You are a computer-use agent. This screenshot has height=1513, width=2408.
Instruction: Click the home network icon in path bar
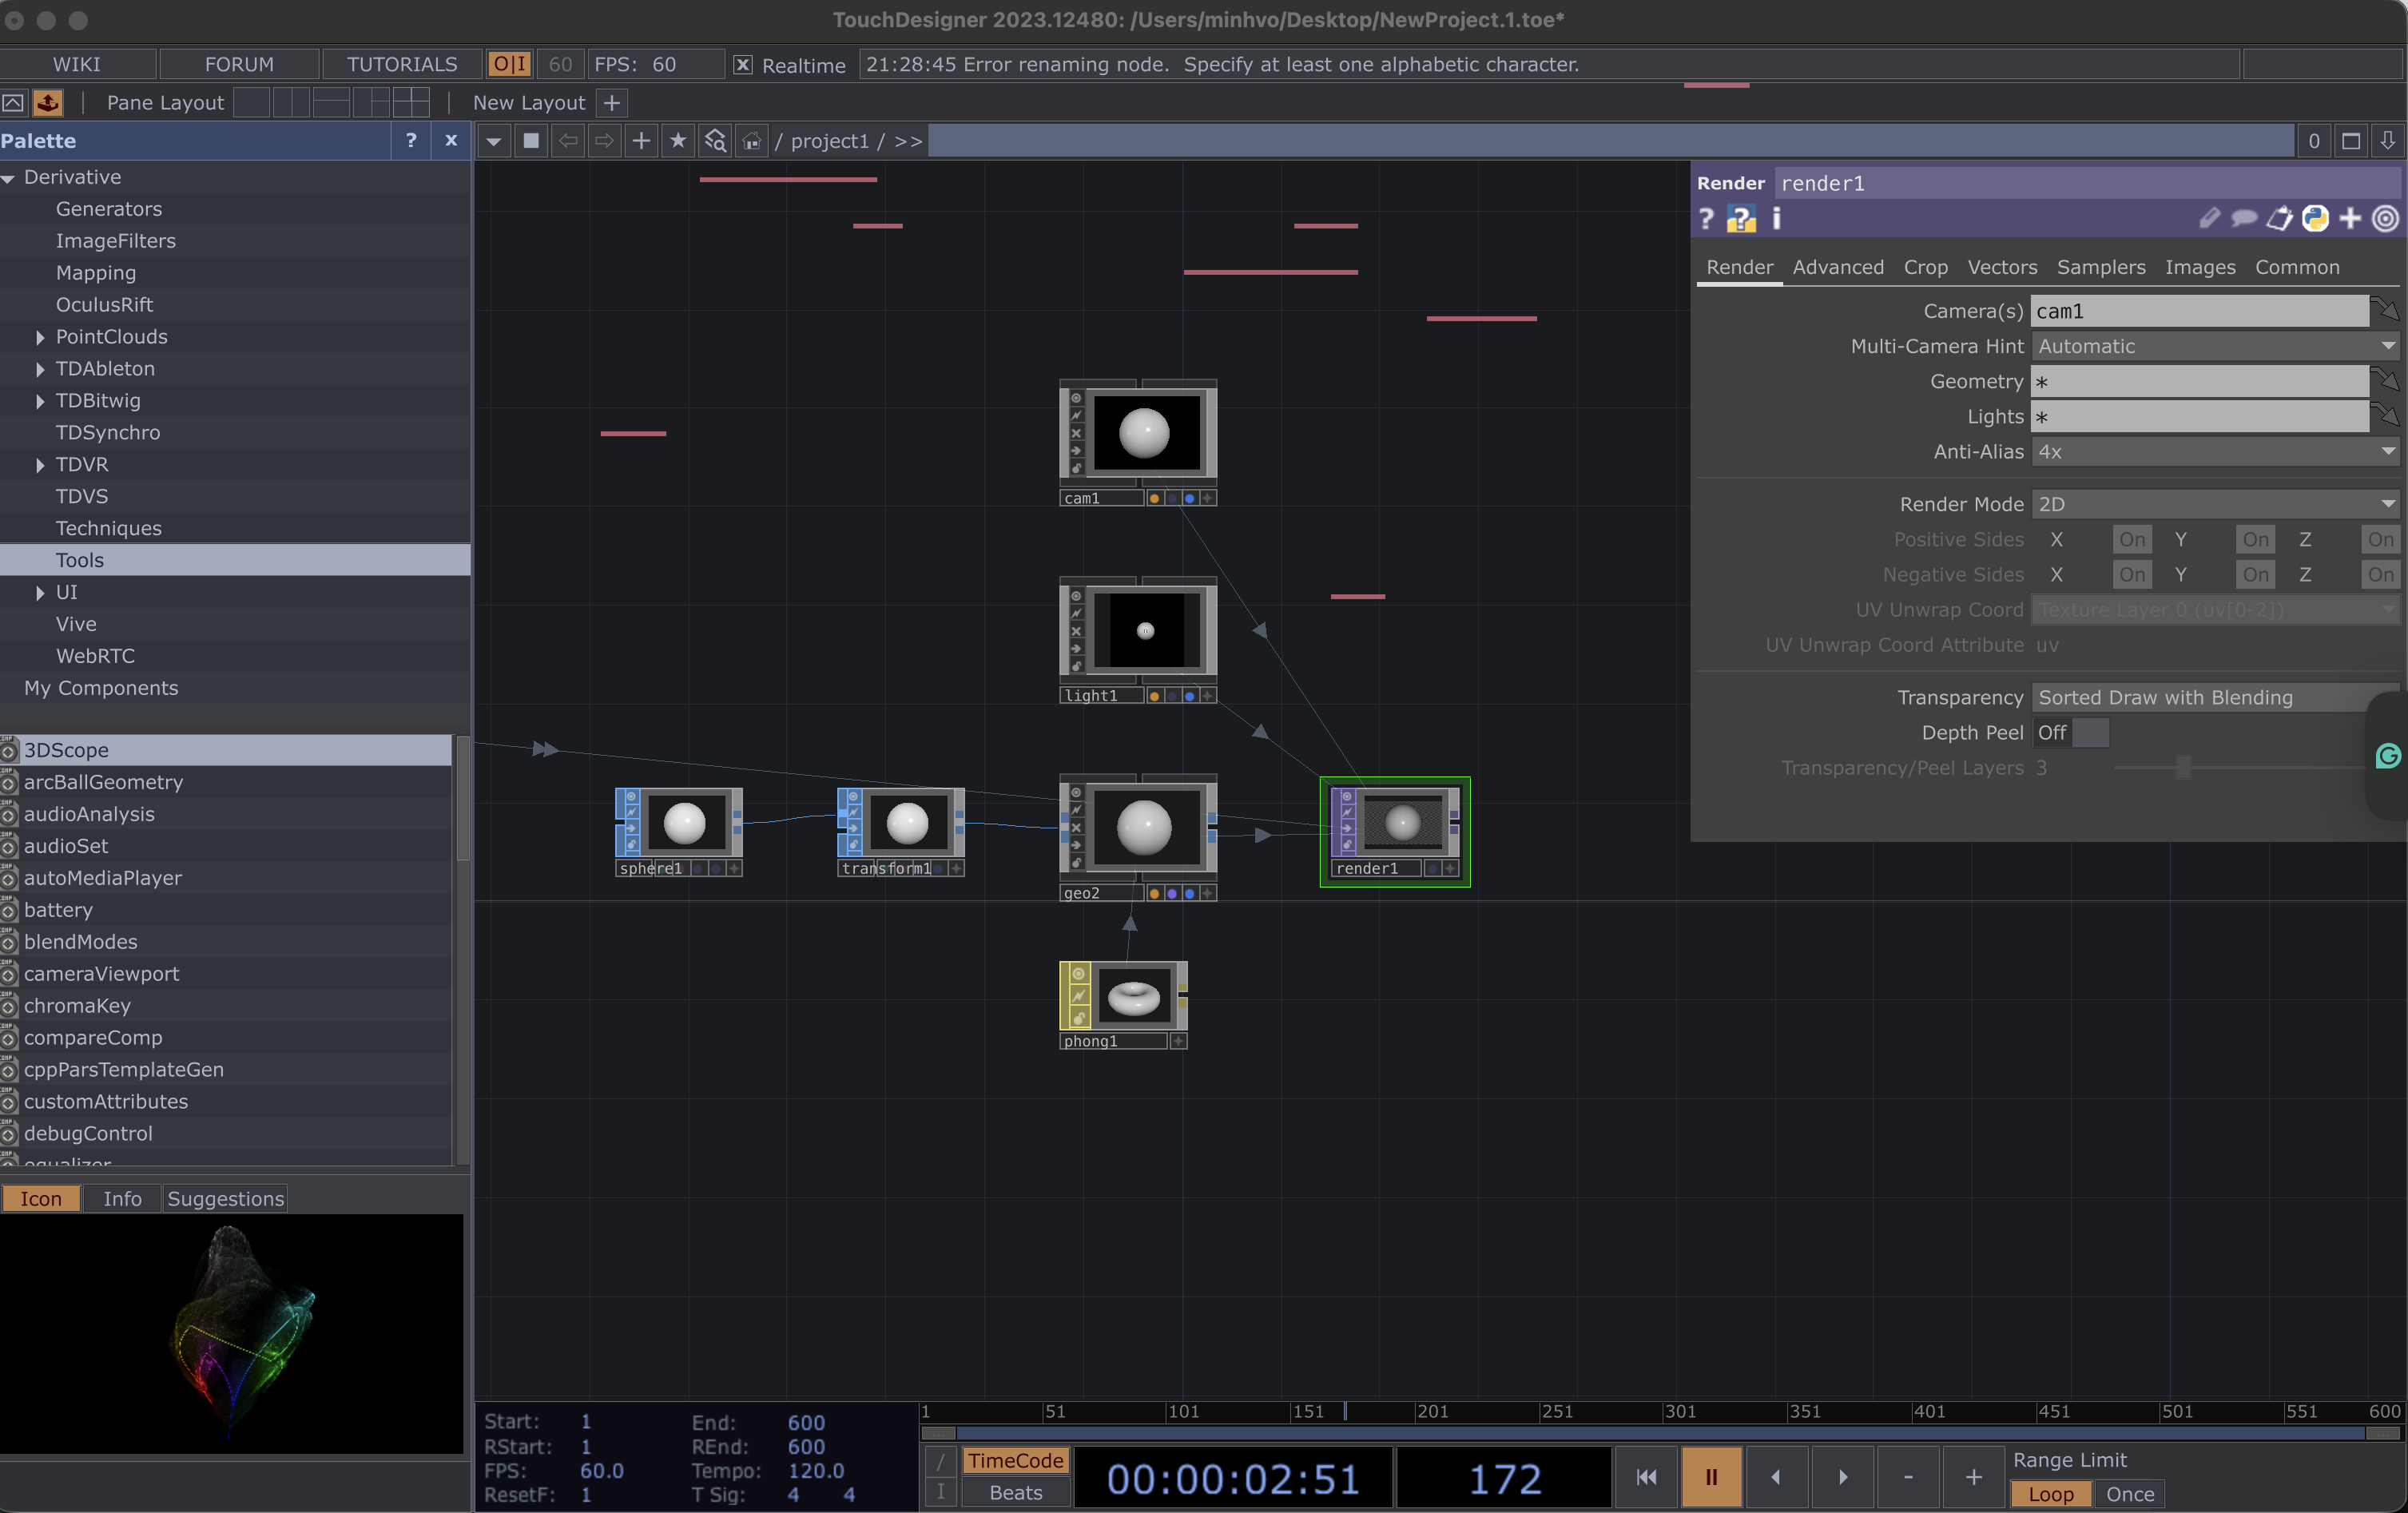pyautogui.click(x=752, y=141)
